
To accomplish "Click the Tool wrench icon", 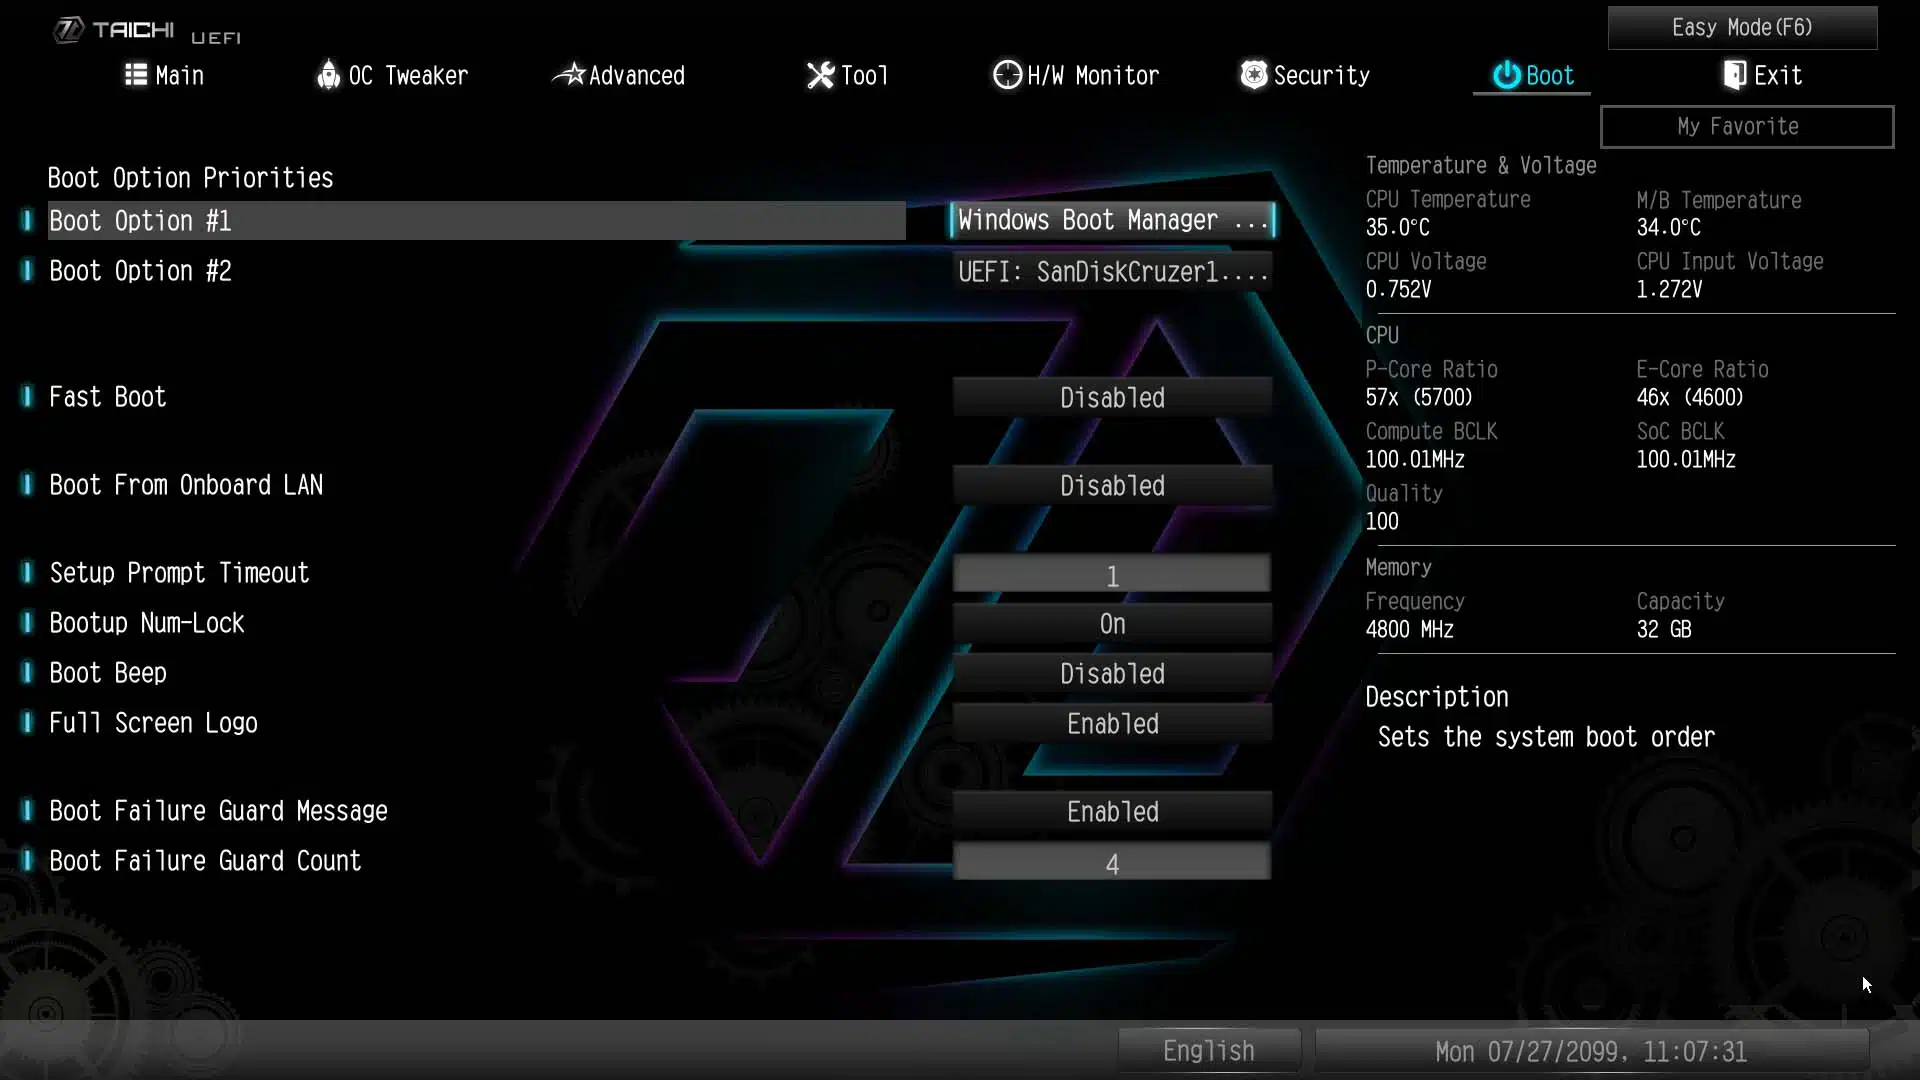I will click(x=820, y=75).
